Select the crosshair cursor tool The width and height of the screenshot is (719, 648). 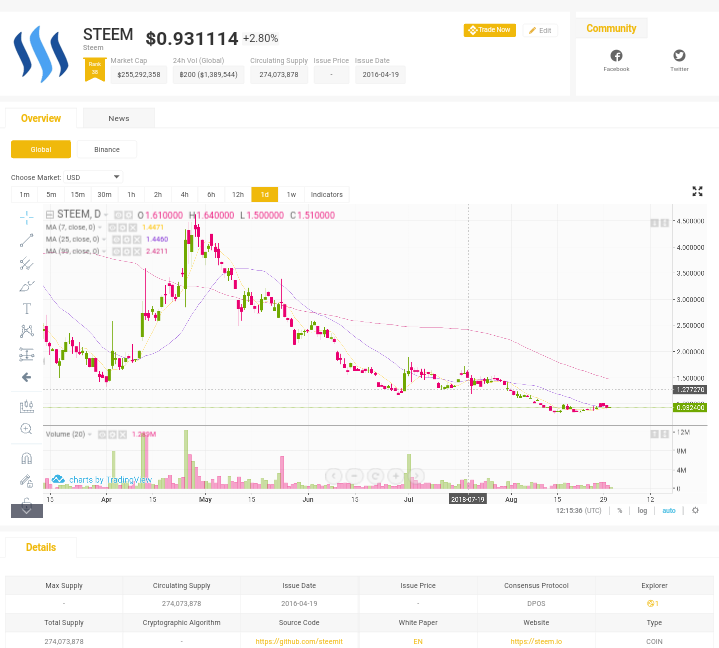pyautogui.click(x=27, y=218)
